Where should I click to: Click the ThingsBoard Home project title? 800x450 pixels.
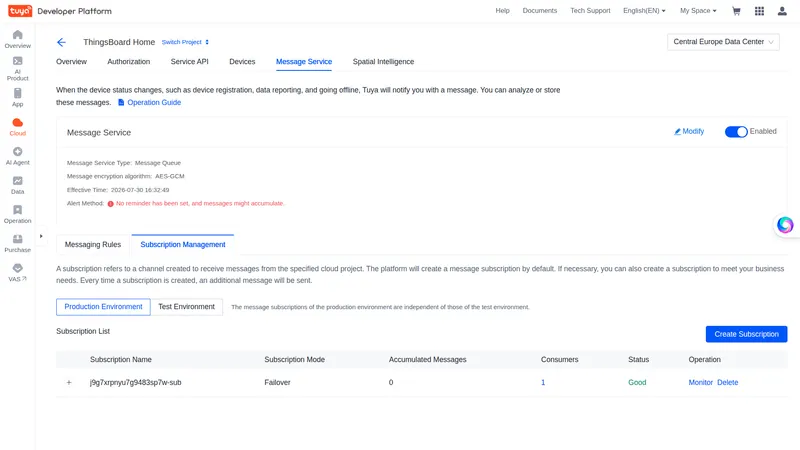coord(119,42)
